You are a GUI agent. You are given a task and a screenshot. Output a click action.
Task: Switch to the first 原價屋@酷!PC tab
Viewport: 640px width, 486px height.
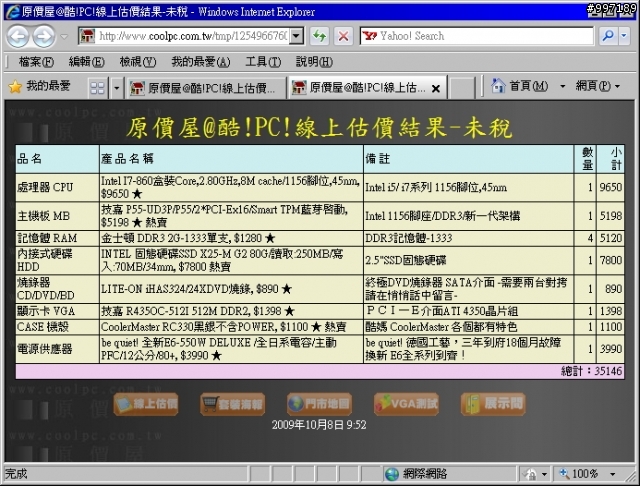pyautogui.click(x=205, y=88)
